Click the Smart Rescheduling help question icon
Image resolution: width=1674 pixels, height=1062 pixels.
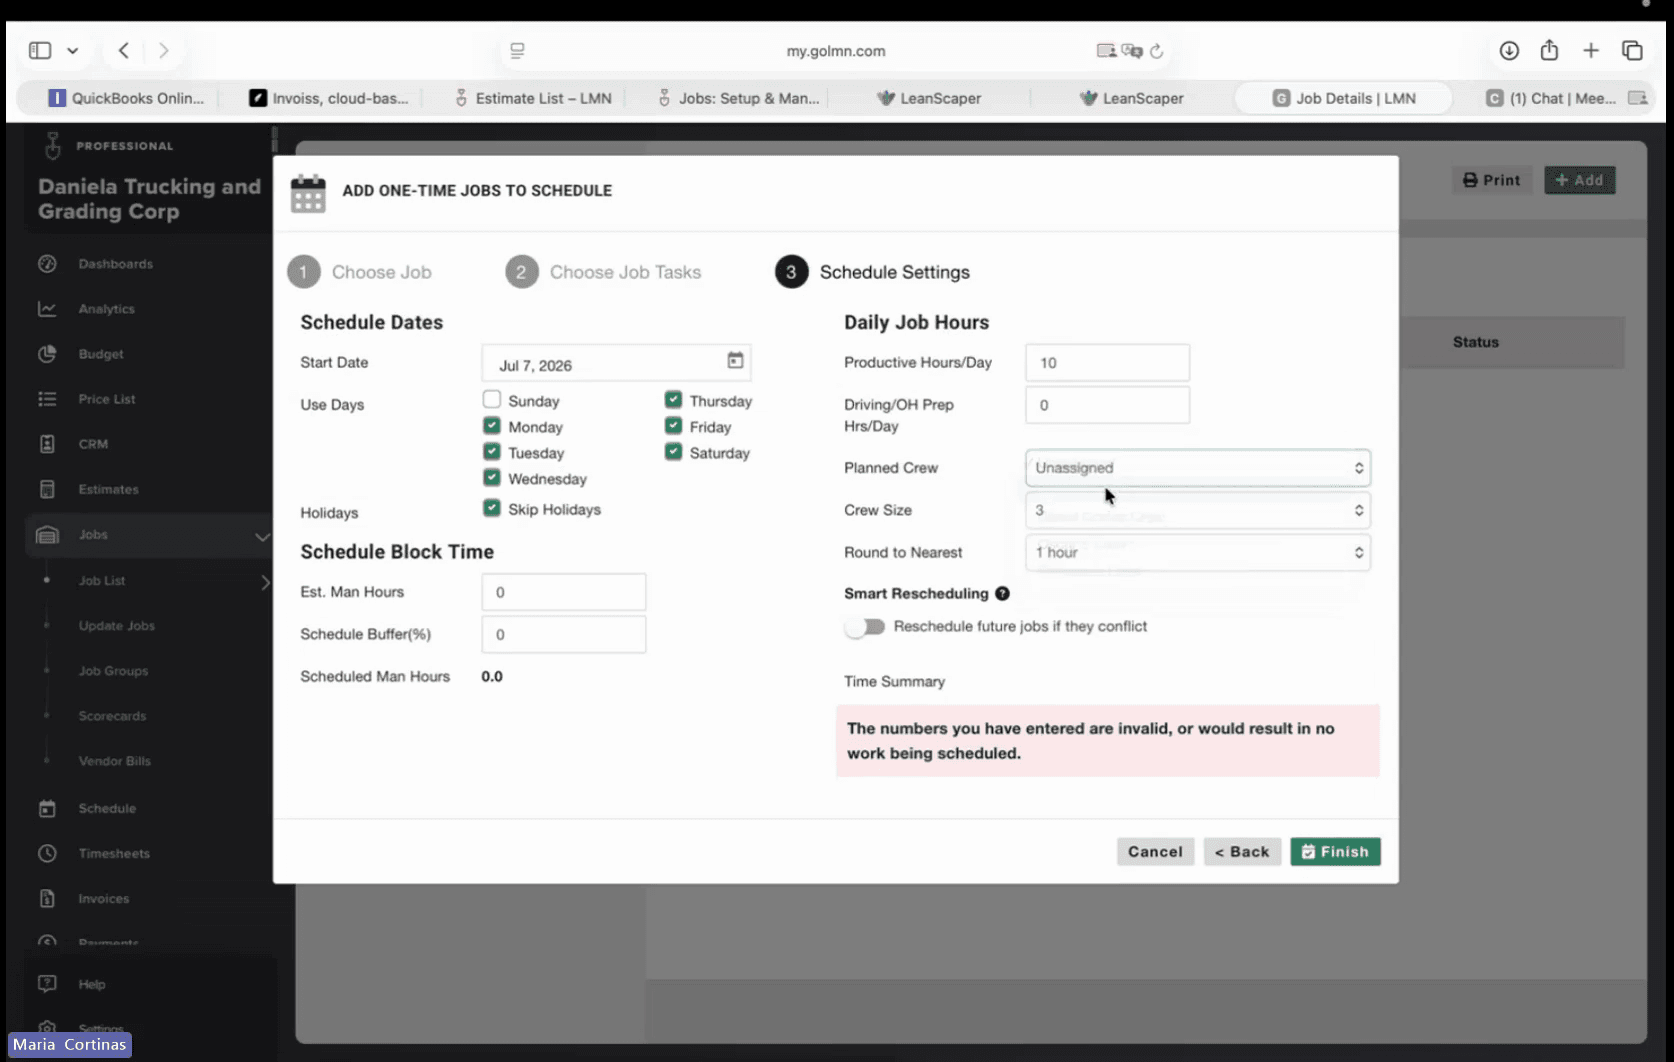coord(1002,593)
